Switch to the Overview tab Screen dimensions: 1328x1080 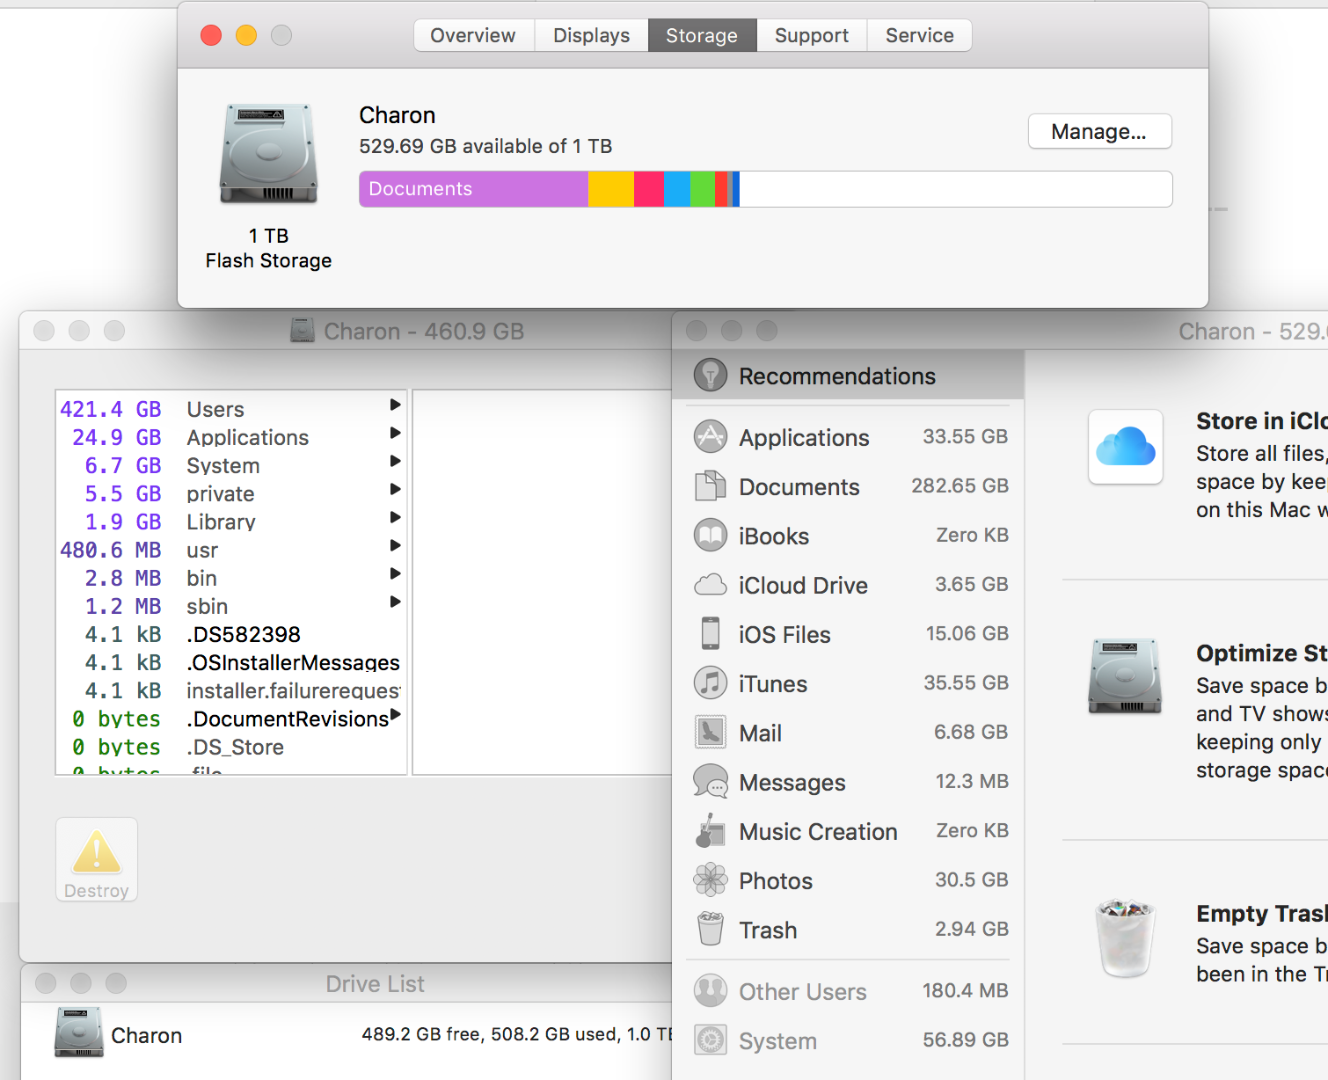473,35
